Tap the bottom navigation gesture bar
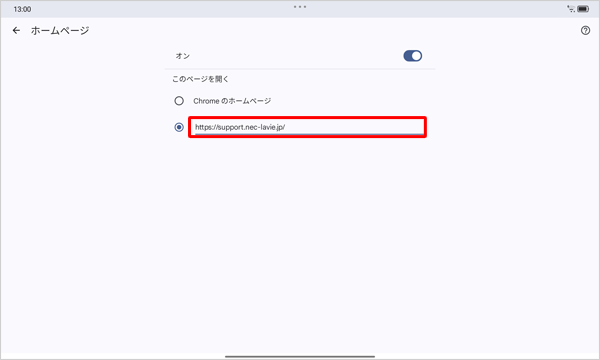 [300, 356]
